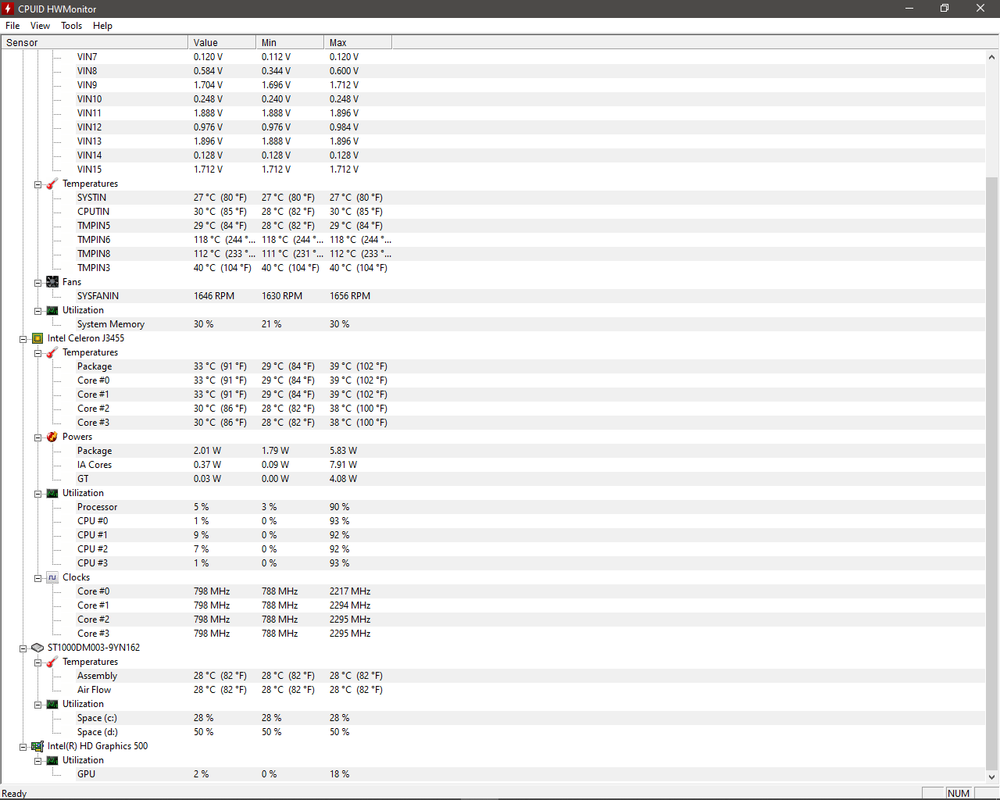Click the Sensor column header
Screen dimensions: 1000x800
click(x=94, y=42)
